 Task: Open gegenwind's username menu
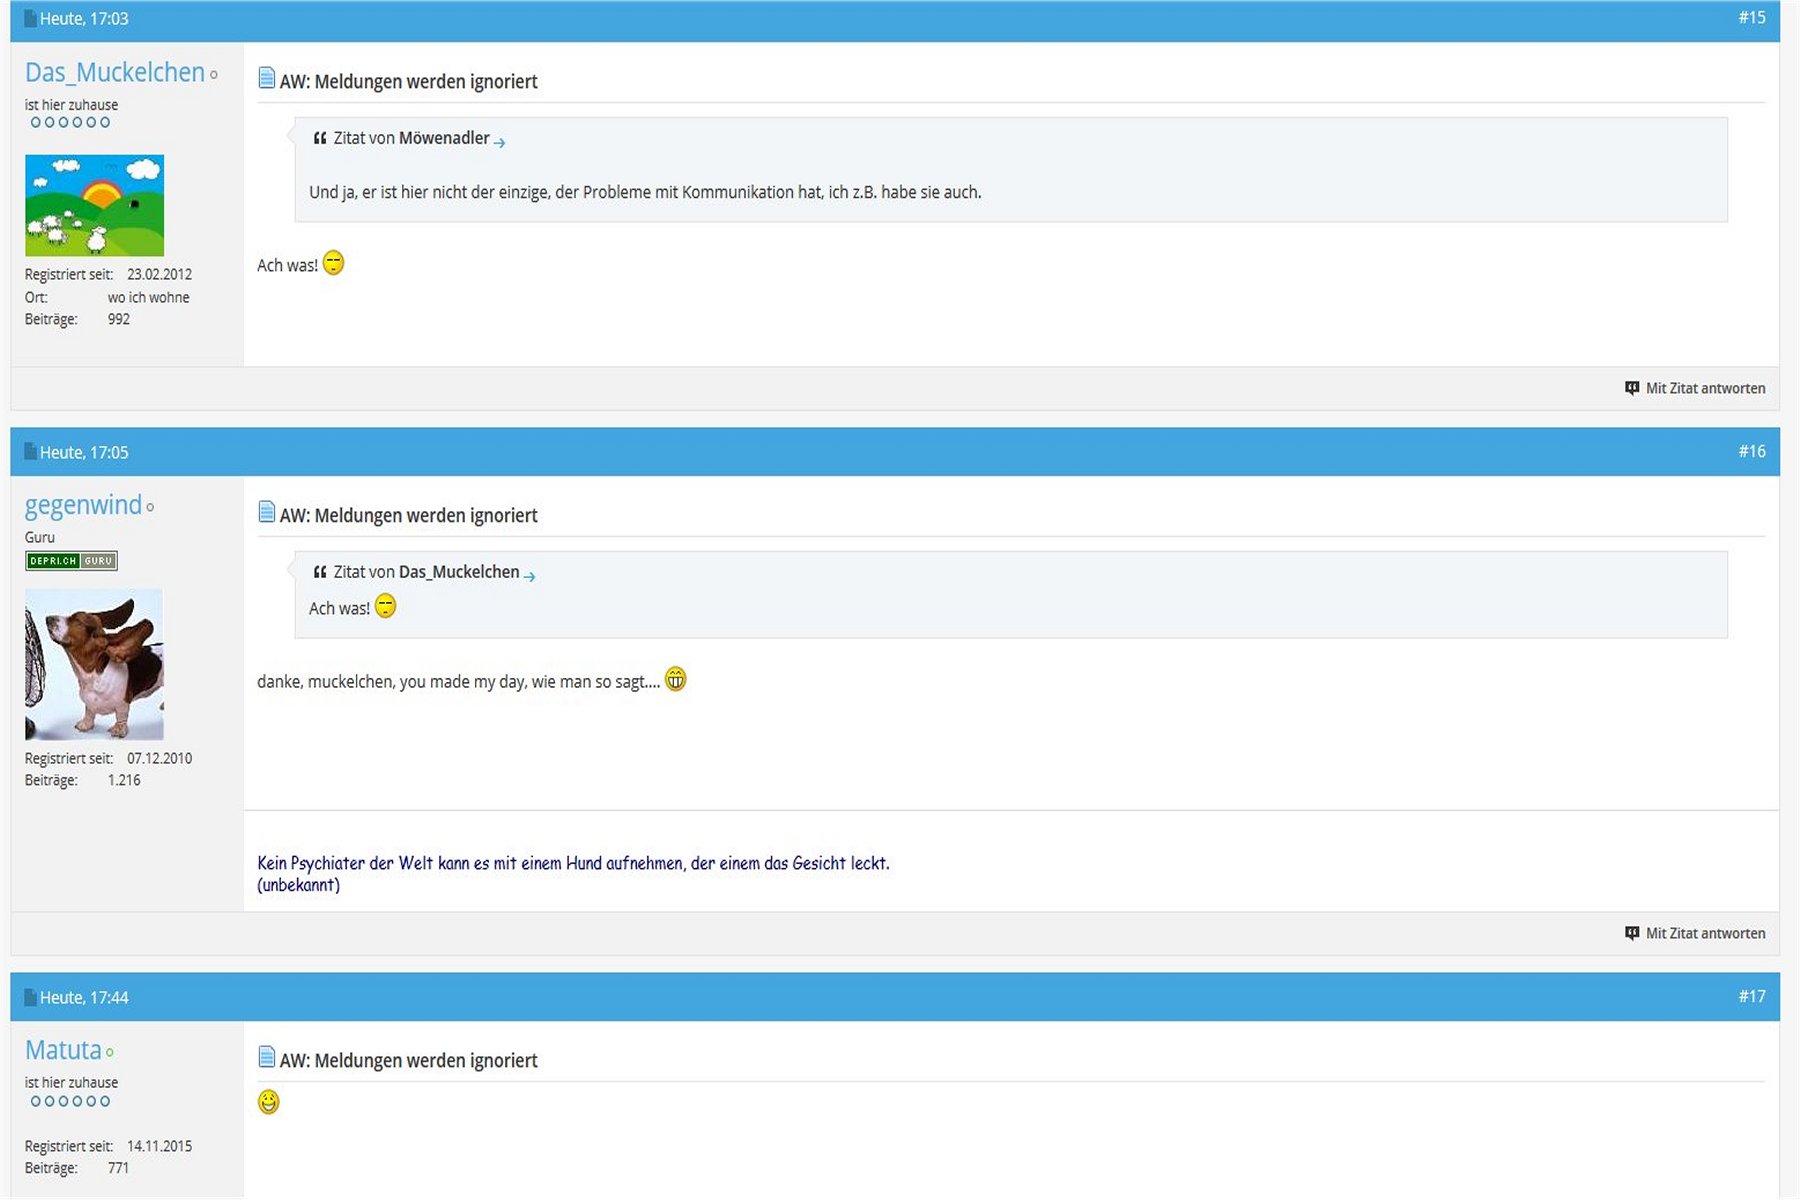(x=83, y=506)
